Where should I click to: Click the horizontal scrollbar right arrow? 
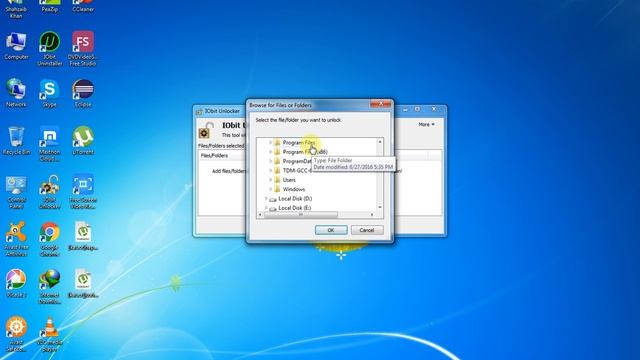pyautogui.click(x=372, y=215)
